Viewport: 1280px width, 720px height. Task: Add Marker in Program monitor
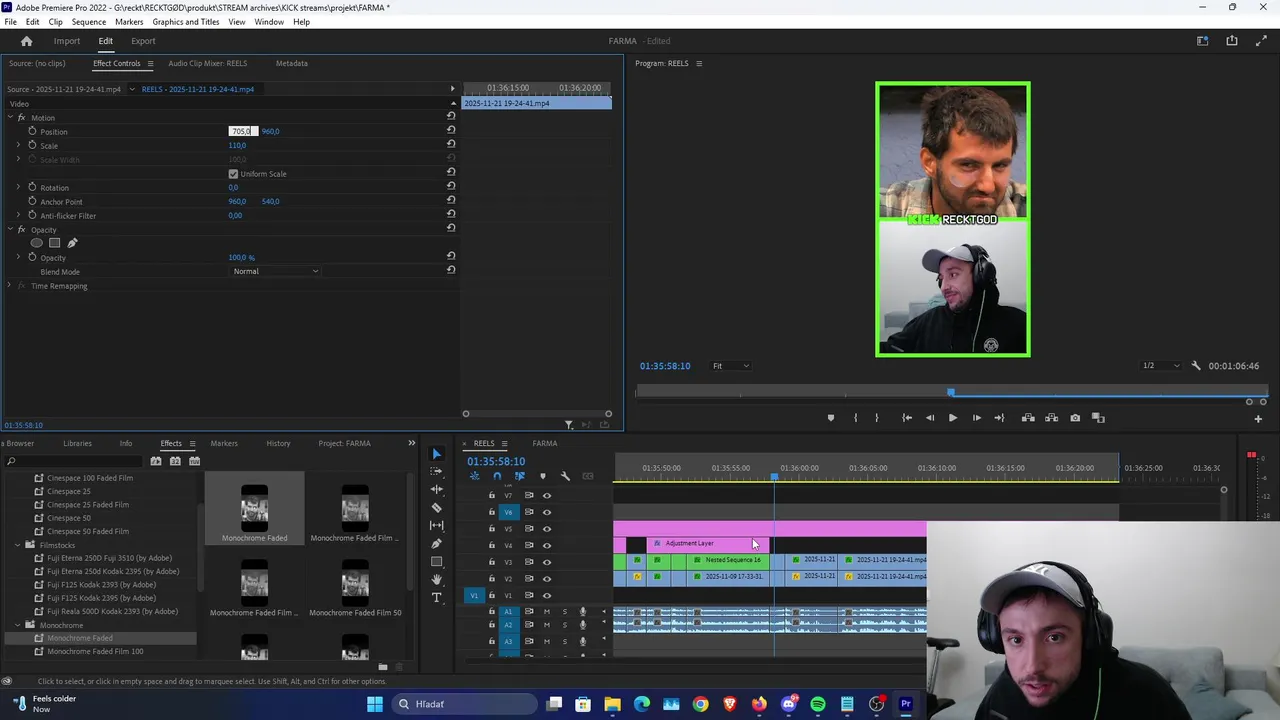[830, 418]
